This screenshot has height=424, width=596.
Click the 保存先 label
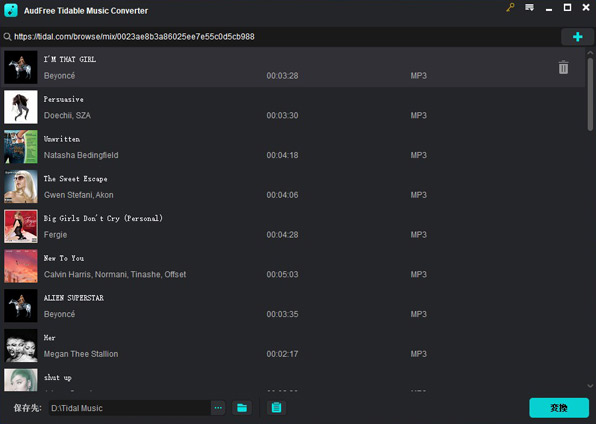(27, 408)
